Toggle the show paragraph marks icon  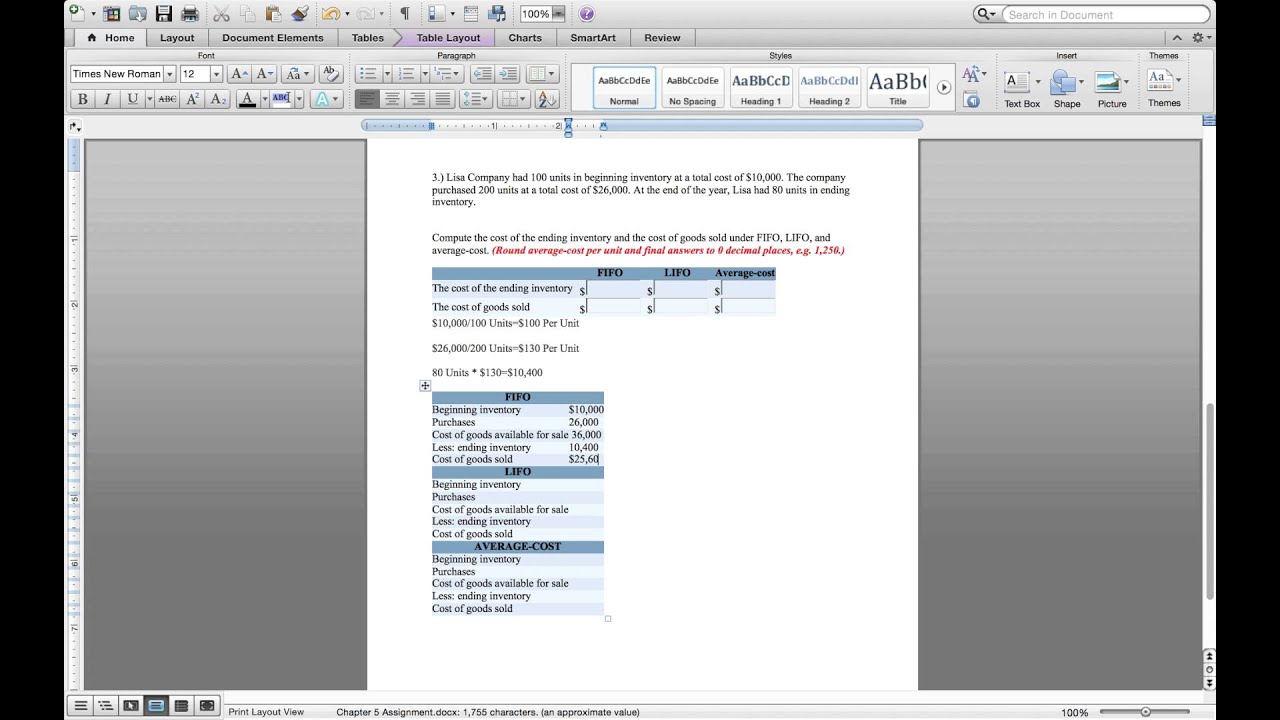click(405, 14)
